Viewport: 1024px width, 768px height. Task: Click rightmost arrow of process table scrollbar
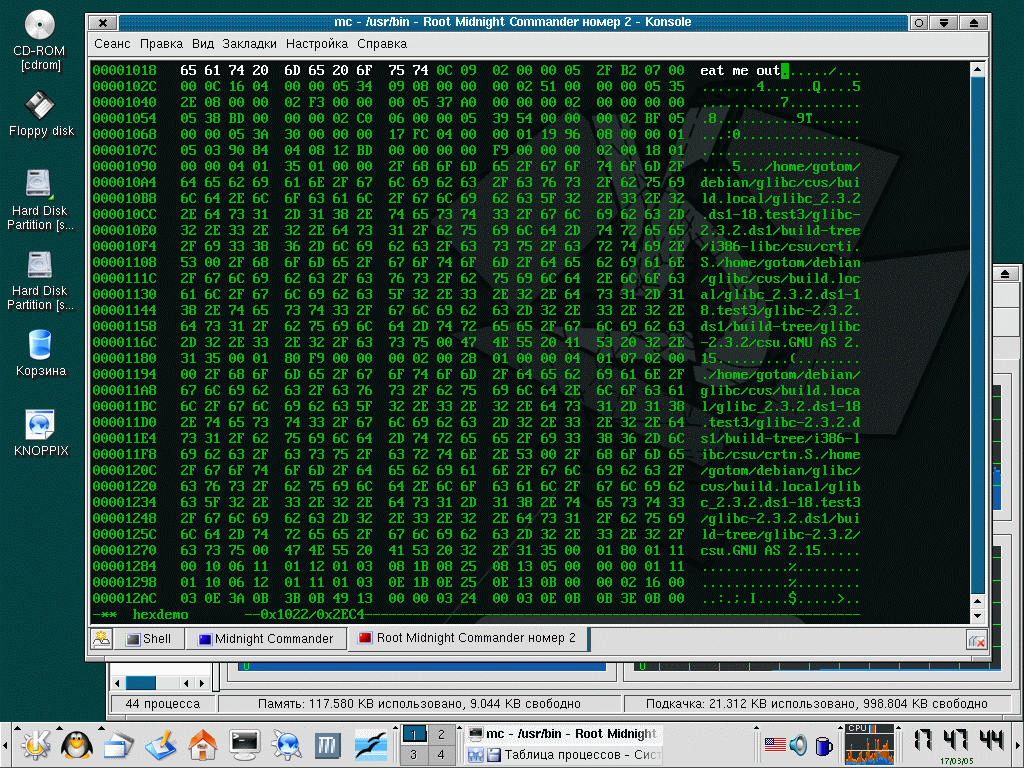tap(202, 683)
